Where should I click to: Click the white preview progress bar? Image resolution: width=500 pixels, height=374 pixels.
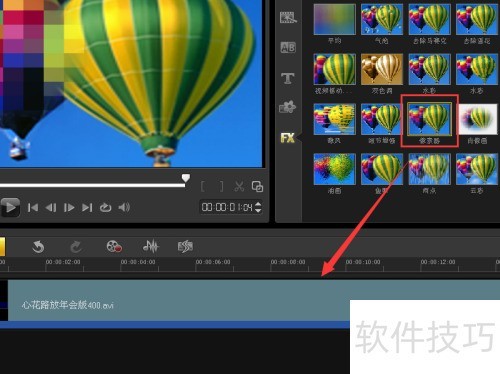point(92,185)
